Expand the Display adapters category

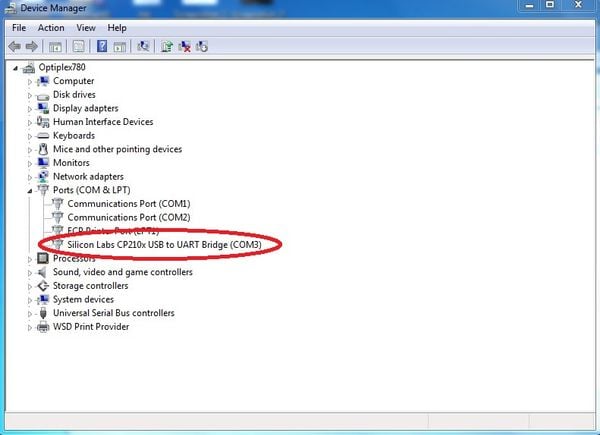tap(30, 108)
